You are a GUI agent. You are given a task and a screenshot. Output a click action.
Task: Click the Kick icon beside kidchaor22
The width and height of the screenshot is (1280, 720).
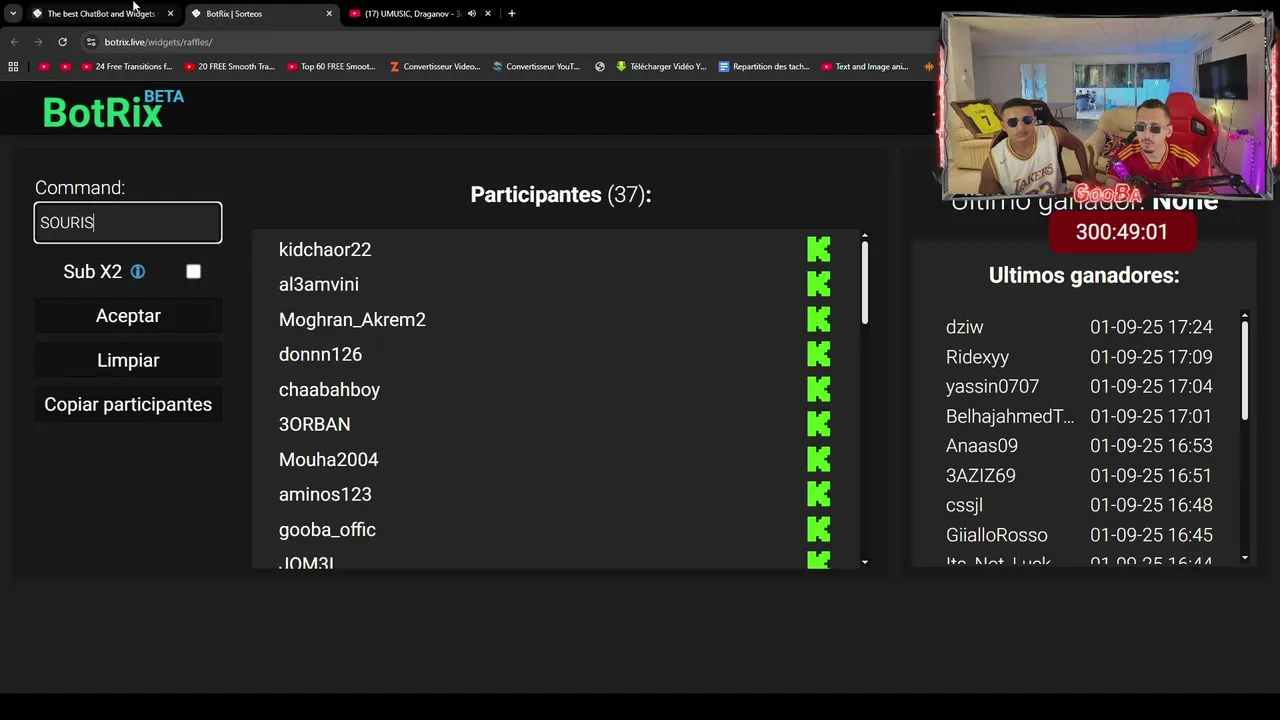pyautogui.click(x=819, y=250)
